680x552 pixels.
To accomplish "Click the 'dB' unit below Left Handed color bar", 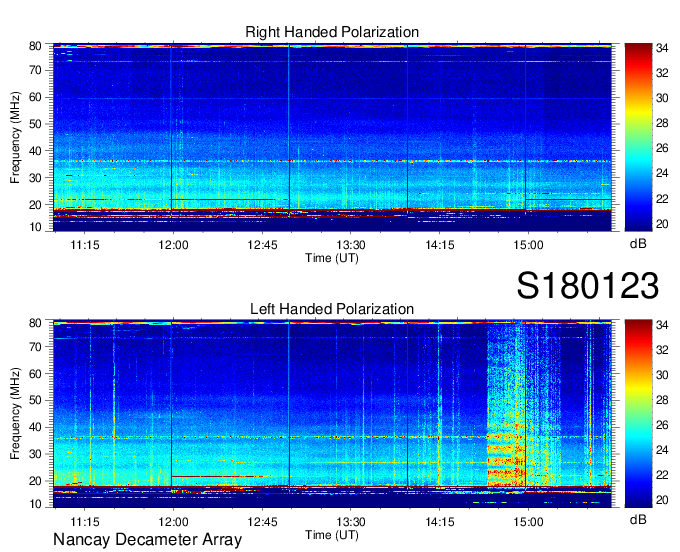I will pyautogui.click(x=638, y=519).
